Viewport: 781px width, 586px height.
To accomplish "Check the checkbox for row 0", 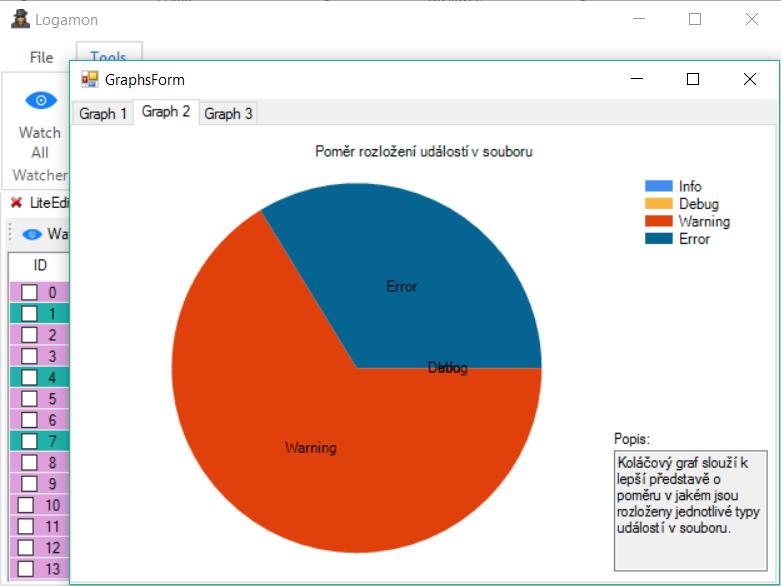I will 29,292.
